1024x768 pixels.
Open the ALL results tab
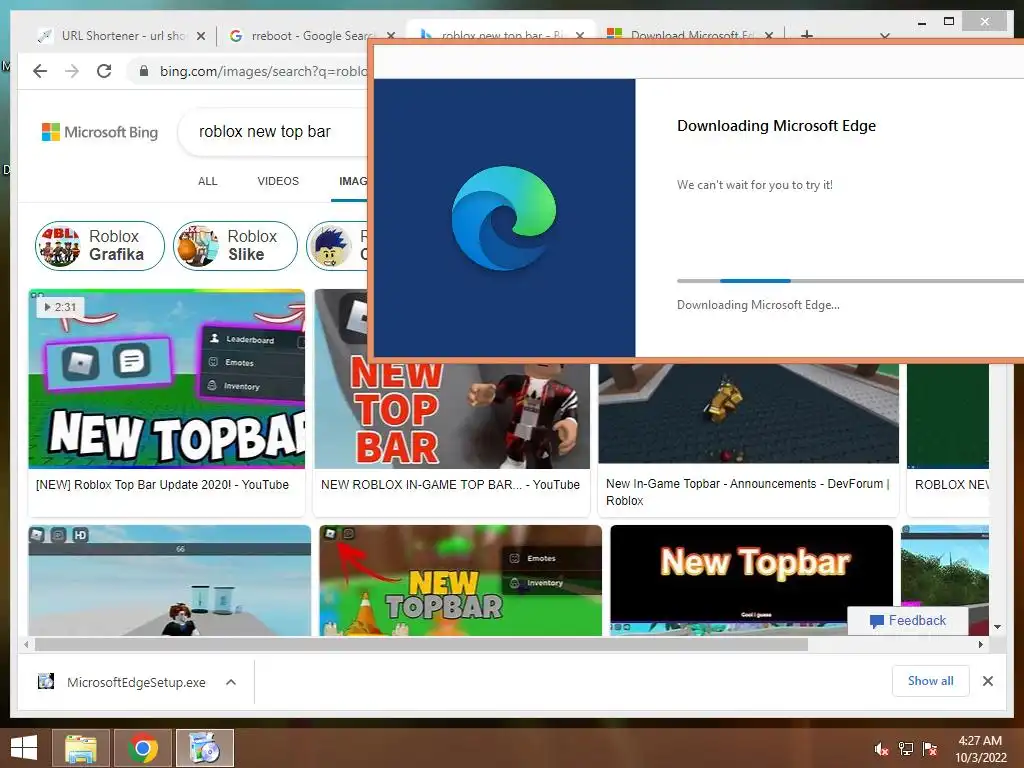point(208,181)
